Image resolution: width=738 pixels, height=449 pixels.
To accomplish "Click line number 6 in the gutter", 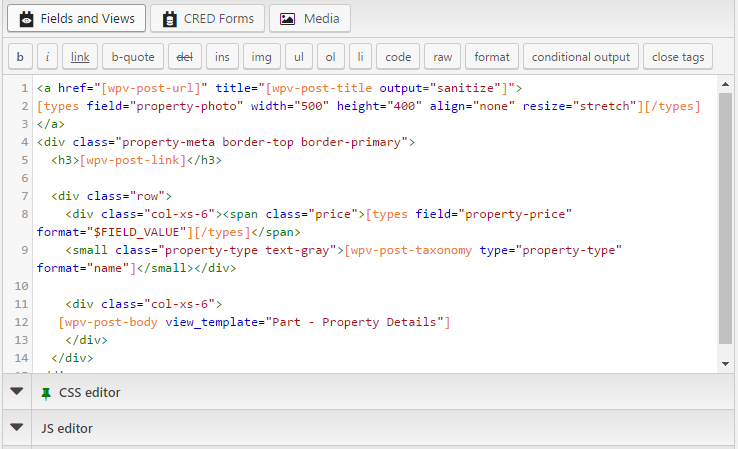I will point(24,178).
